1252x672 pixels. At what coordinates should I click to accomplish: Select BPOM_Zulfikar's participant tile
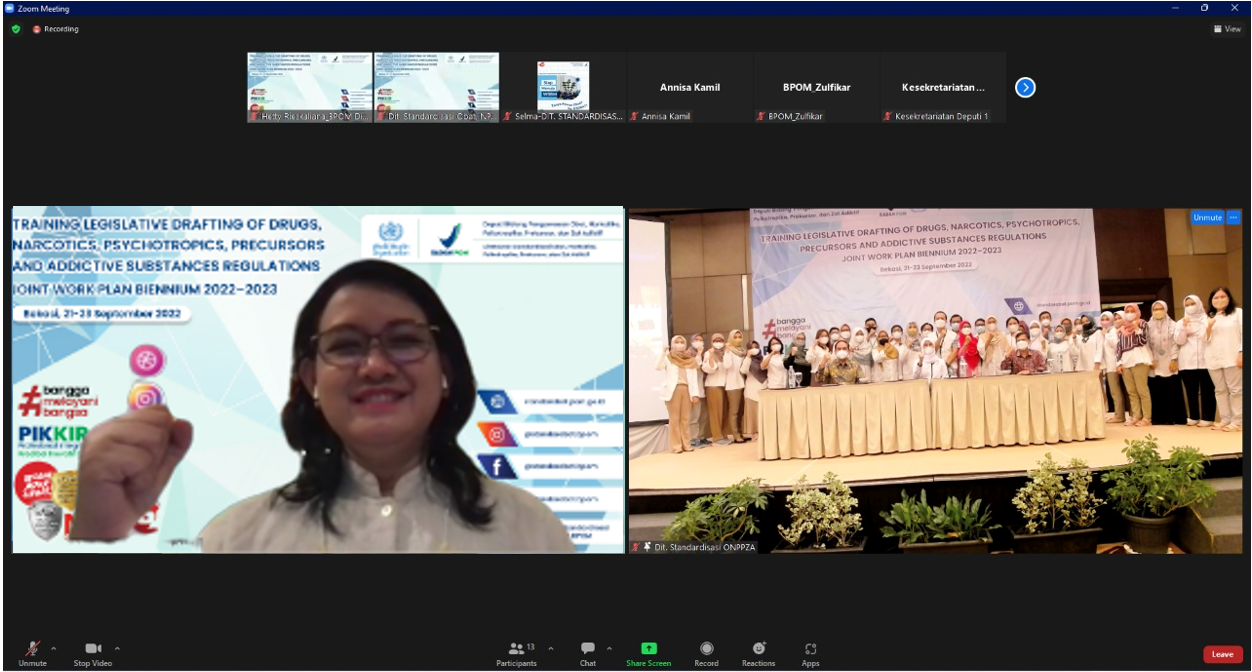pos(816,88)
